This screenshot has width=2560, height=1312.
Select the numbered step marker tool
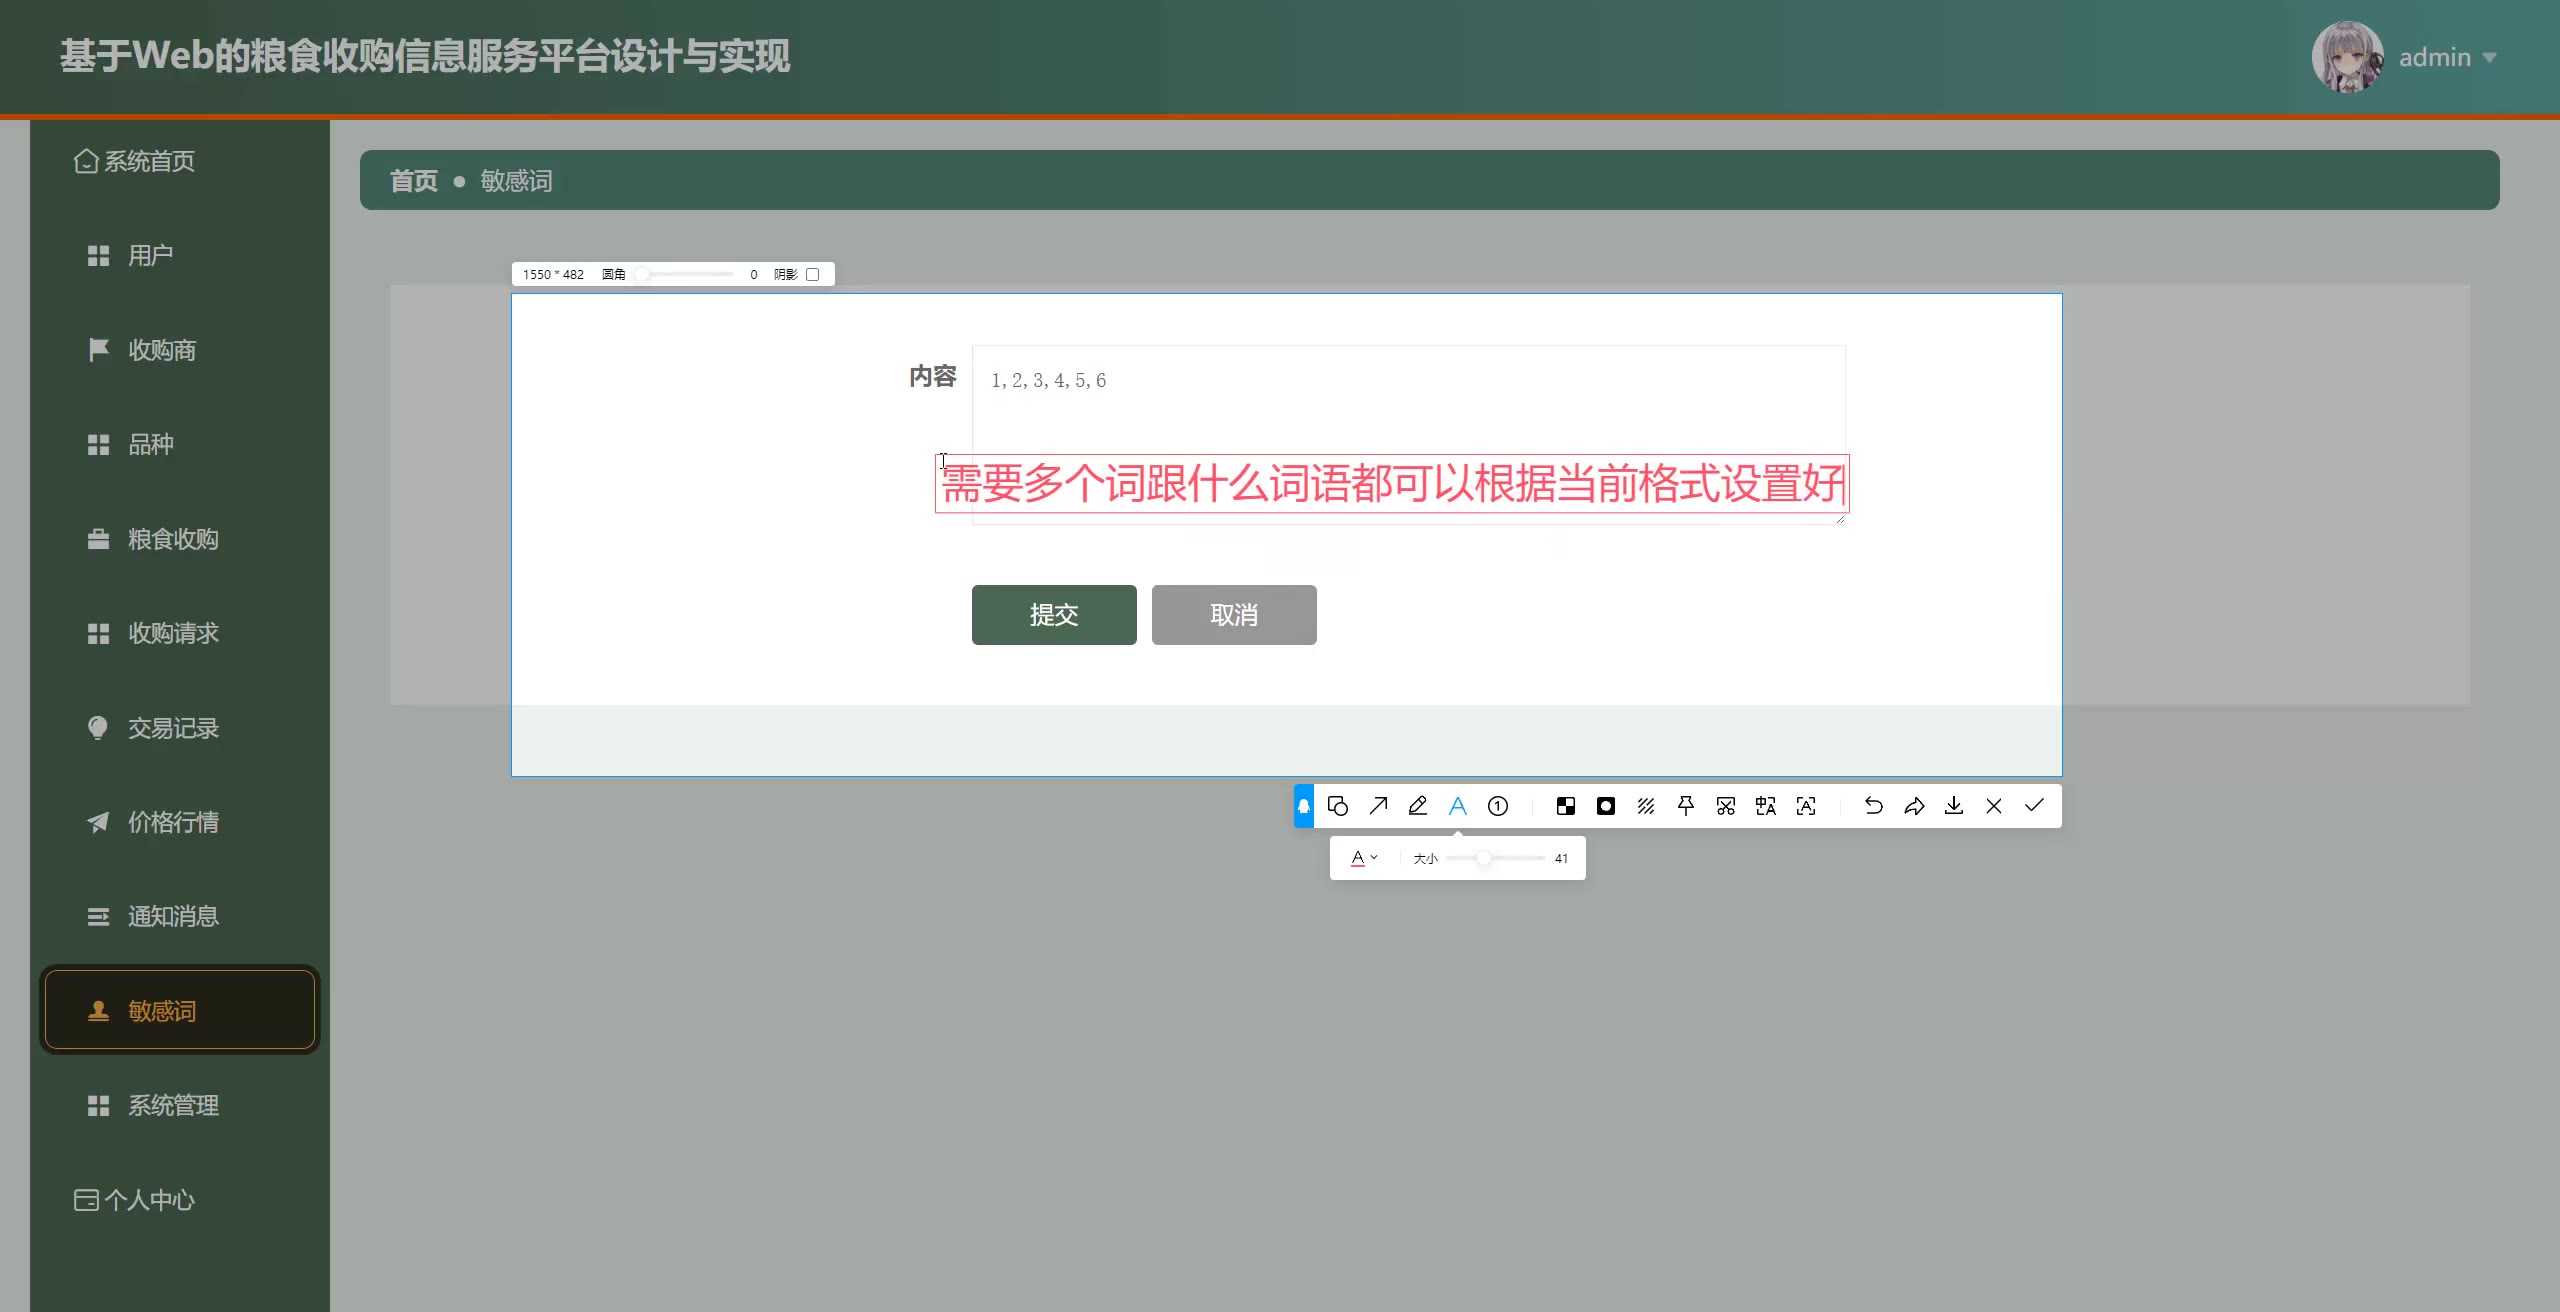1498,806
